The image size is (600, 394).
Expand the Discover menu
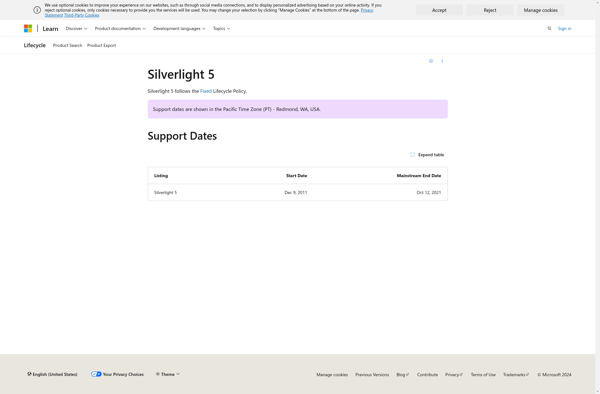coord(76,29)
